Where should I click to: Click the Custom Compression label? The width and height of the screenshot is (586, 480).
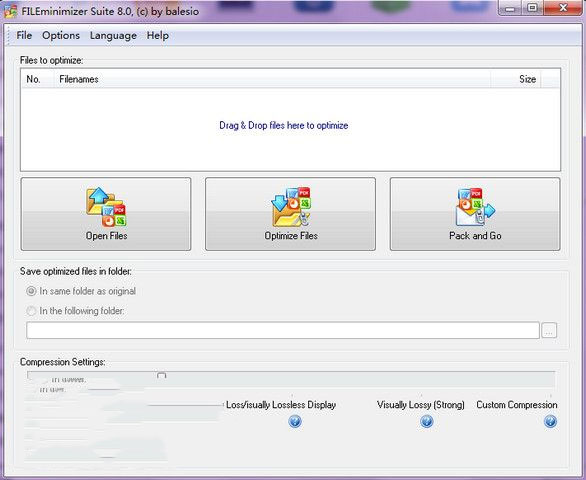click(x=516, y=405)
